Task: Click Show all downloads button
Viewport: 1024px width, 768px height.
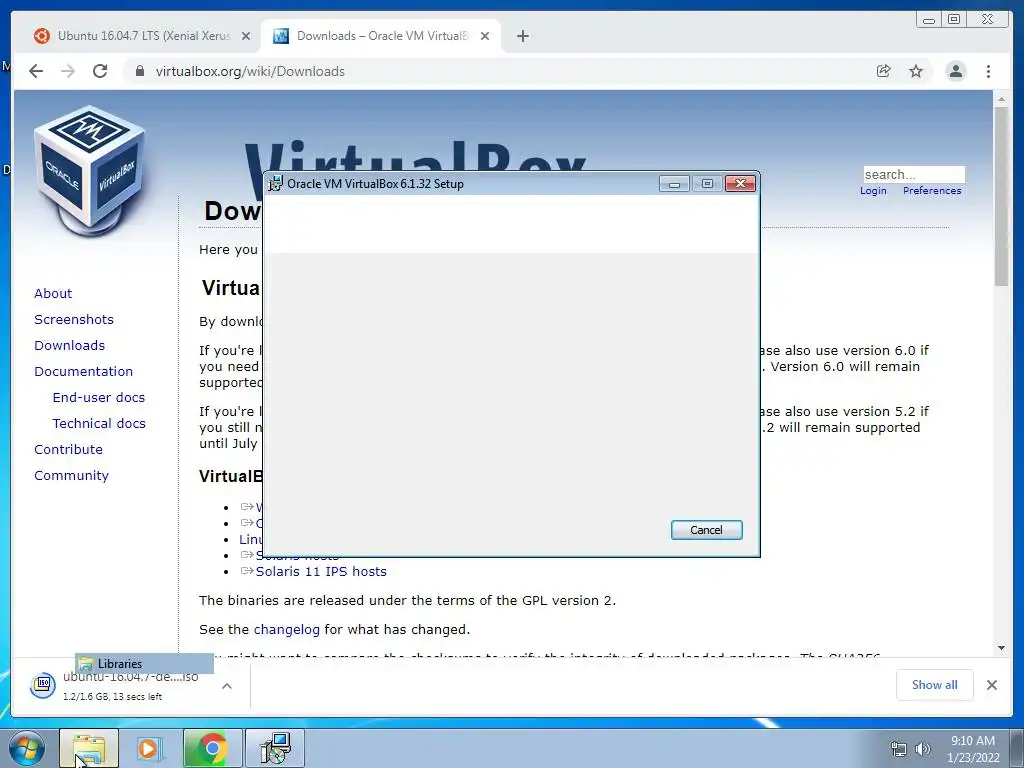Action: click(x=935, y=684)
